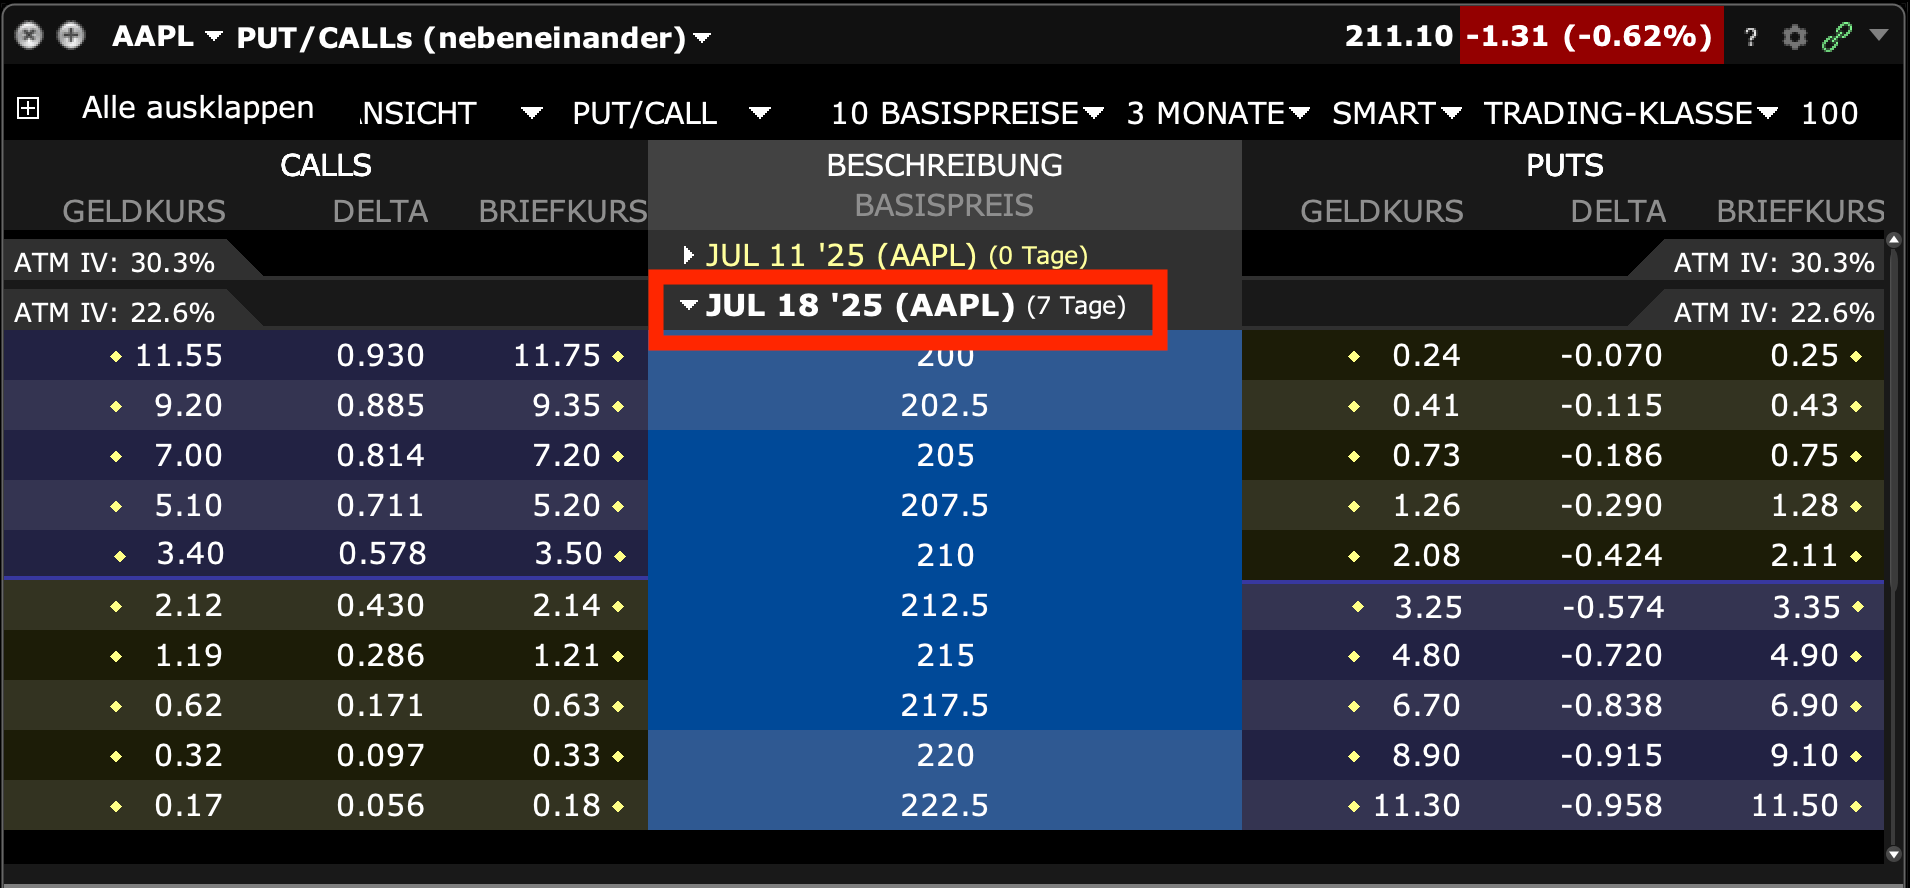Click the green chain link grouping icon
Screen dimensions: 1910x888
click(x=1840, y=36)
